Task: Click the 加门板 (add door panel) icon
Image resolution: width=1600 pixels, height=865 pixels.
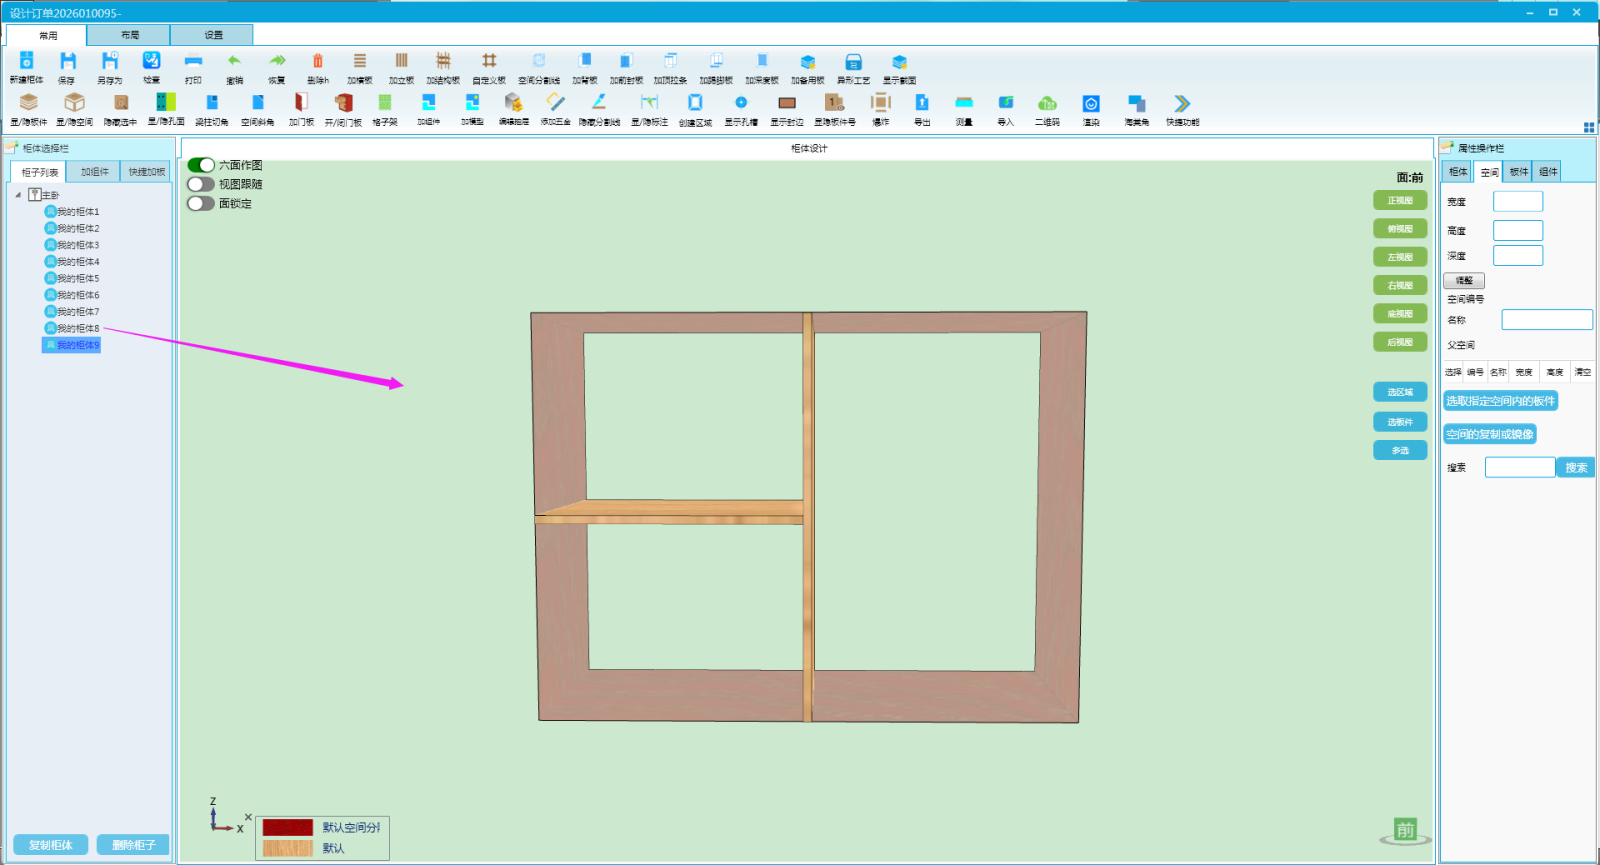Action: [301, 103]
